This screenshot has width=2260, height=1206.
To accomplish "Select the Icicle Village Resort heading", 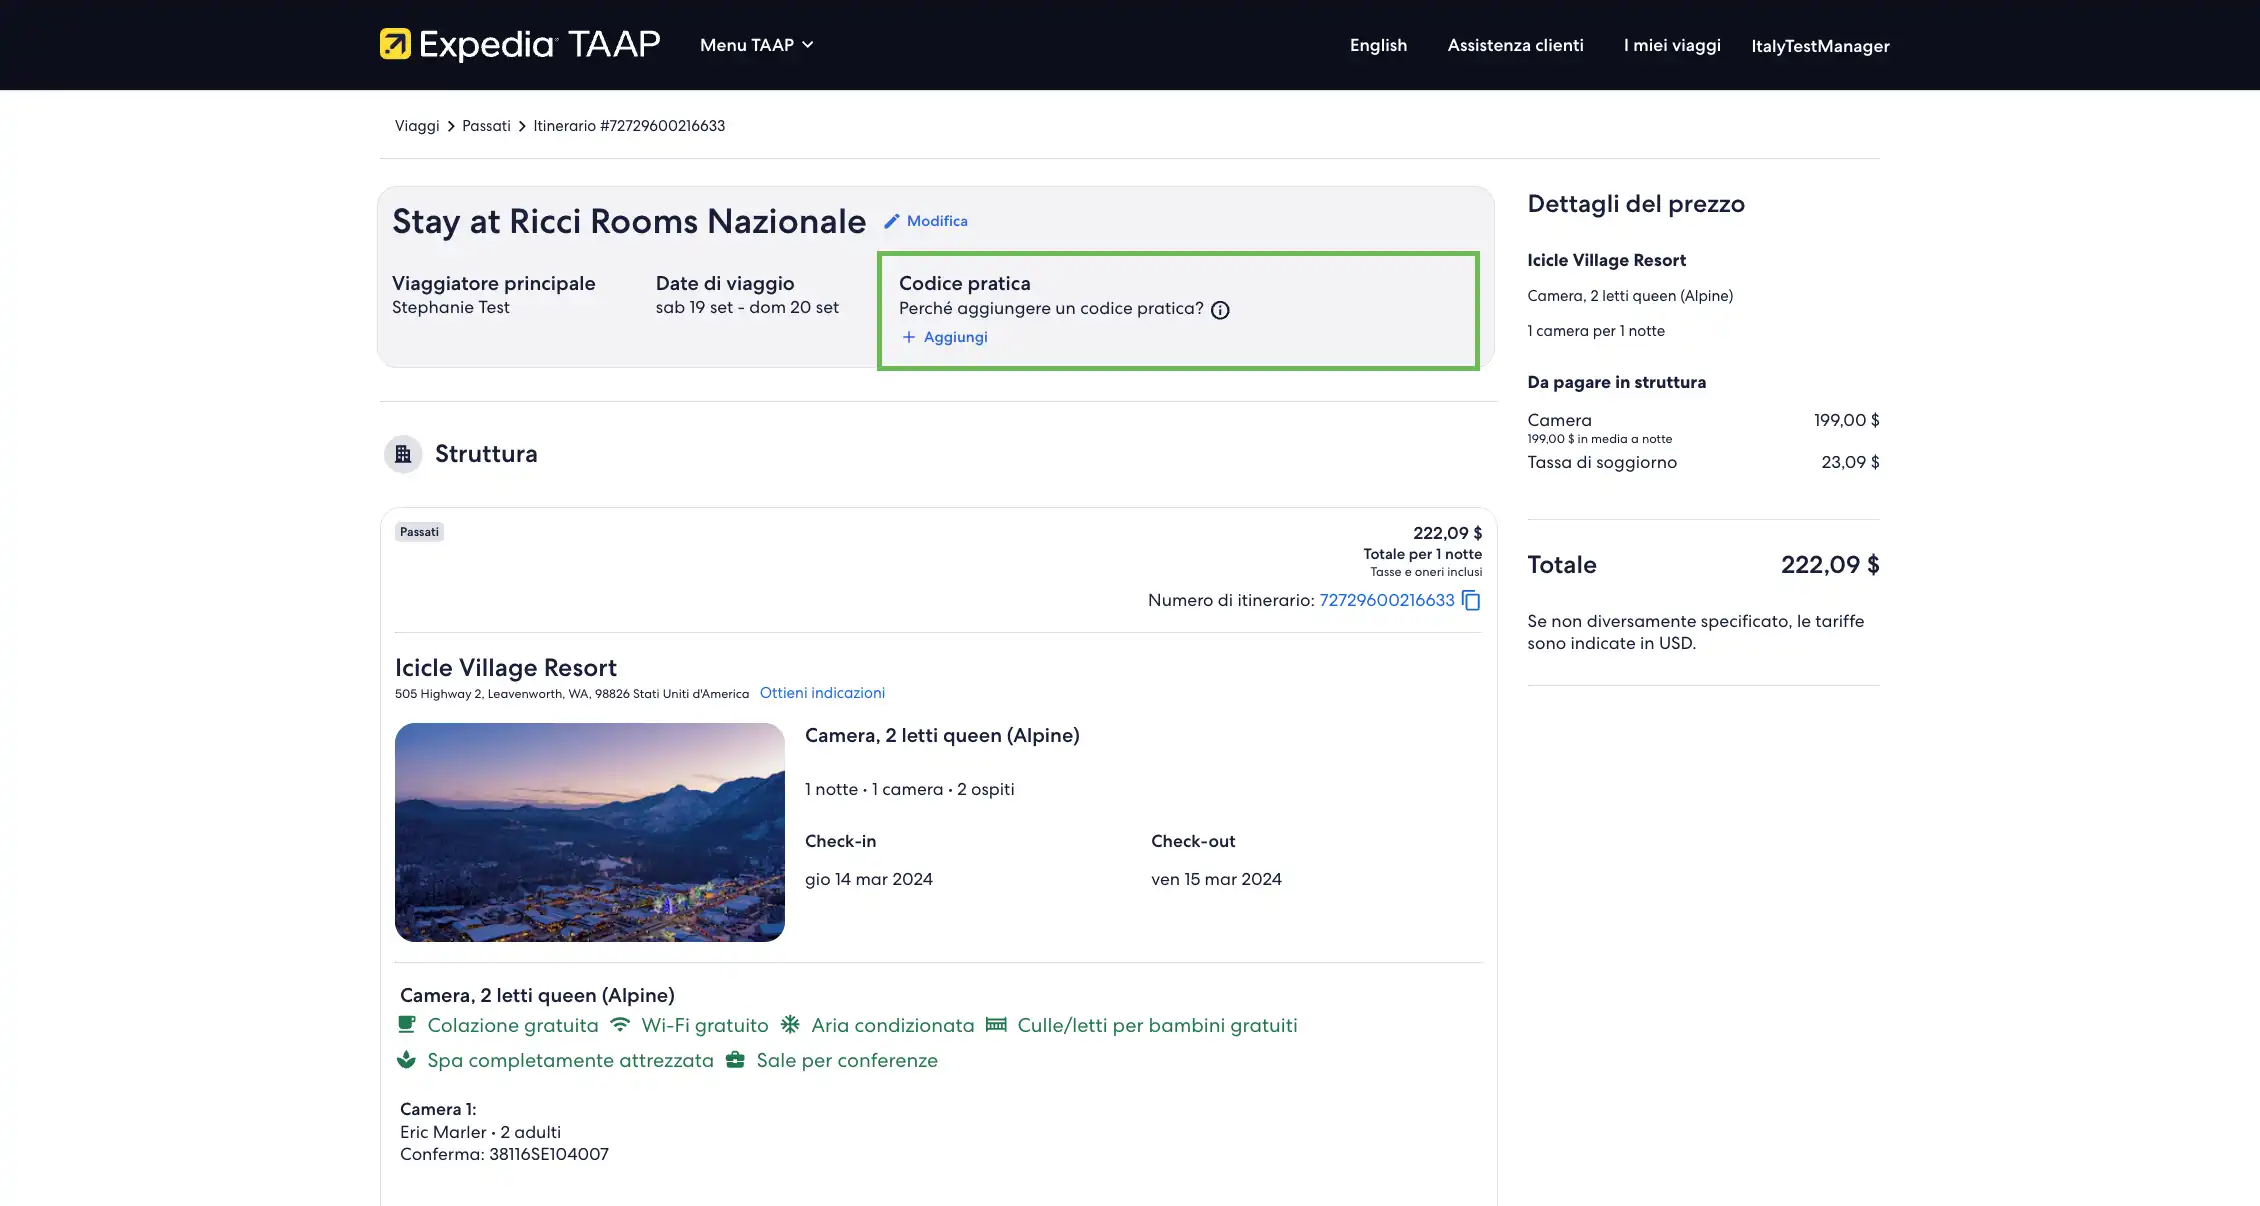I will [x=506, y=668].
